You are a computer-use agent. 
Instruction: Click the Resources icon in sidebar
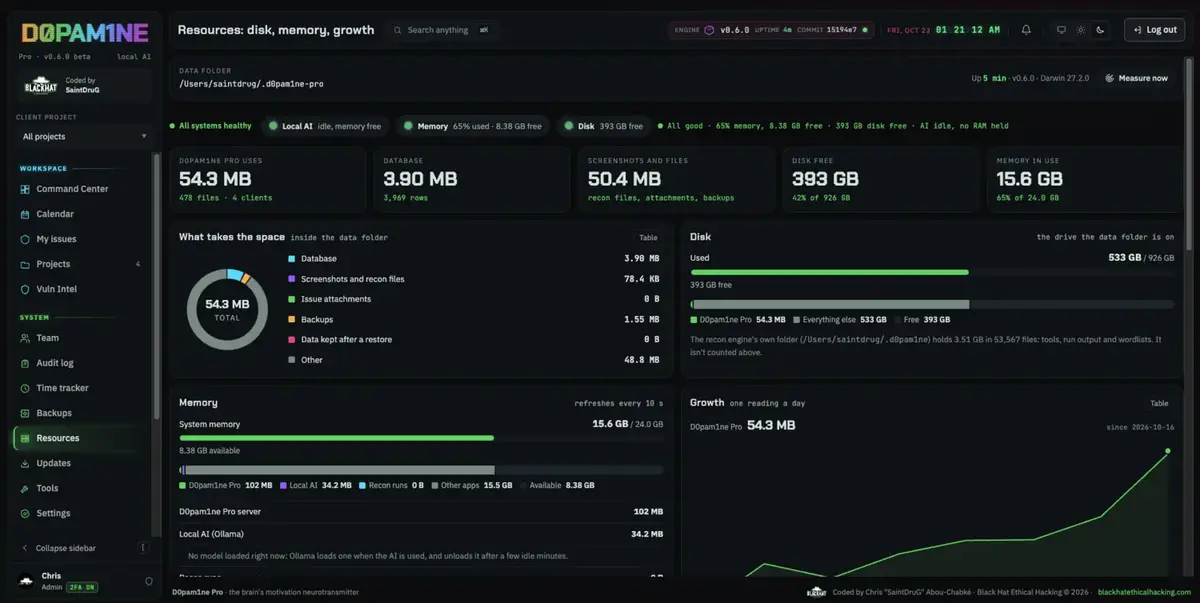pos(26,438)
